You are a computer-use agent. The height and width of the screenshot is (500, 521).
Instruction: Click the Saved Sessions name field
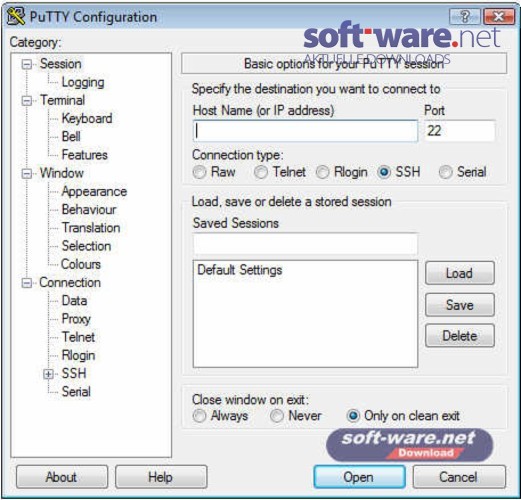[x=305, y=244]
